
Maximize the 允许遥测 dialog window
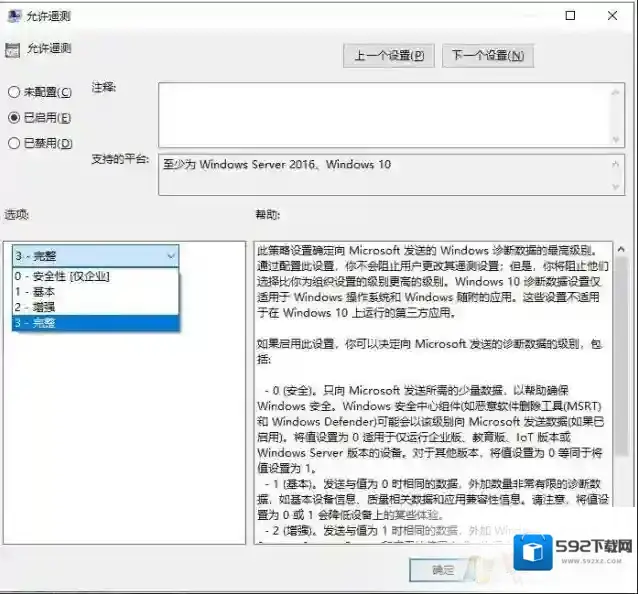pos(570,16)
